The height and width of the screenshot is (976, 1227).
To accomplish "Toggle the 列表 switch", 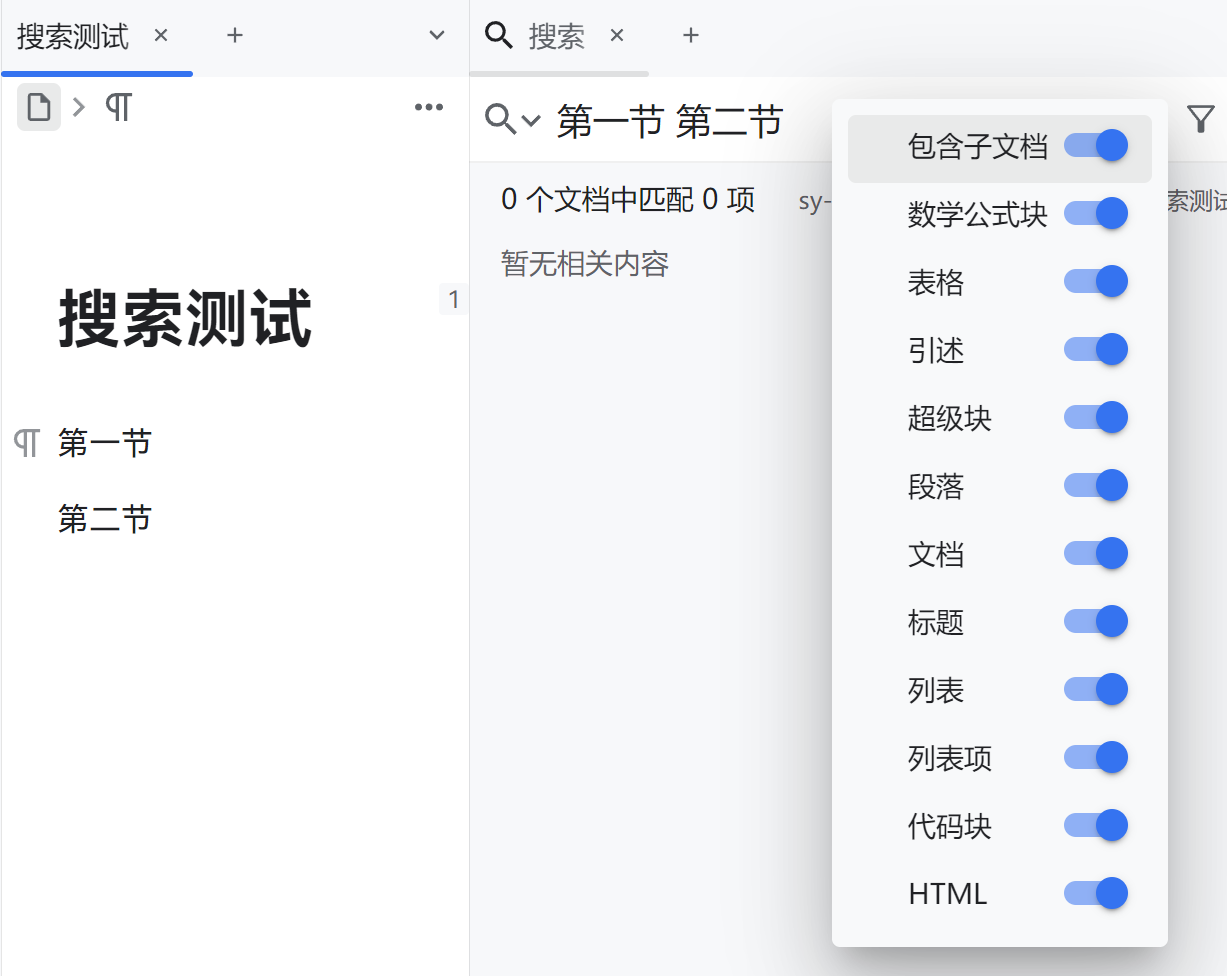I will tap(1096, 689).
